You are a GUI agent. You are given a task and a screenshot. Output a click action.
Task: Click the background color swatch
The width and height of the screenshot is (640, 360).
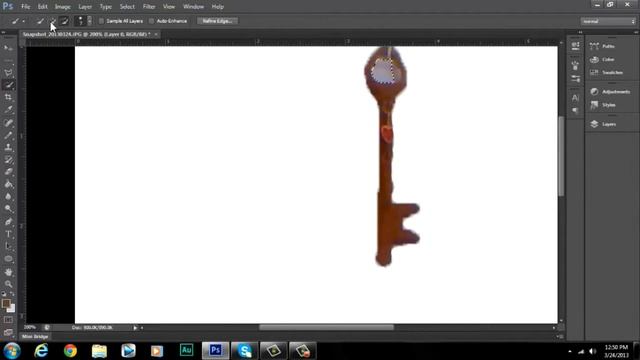coord(12,309)
